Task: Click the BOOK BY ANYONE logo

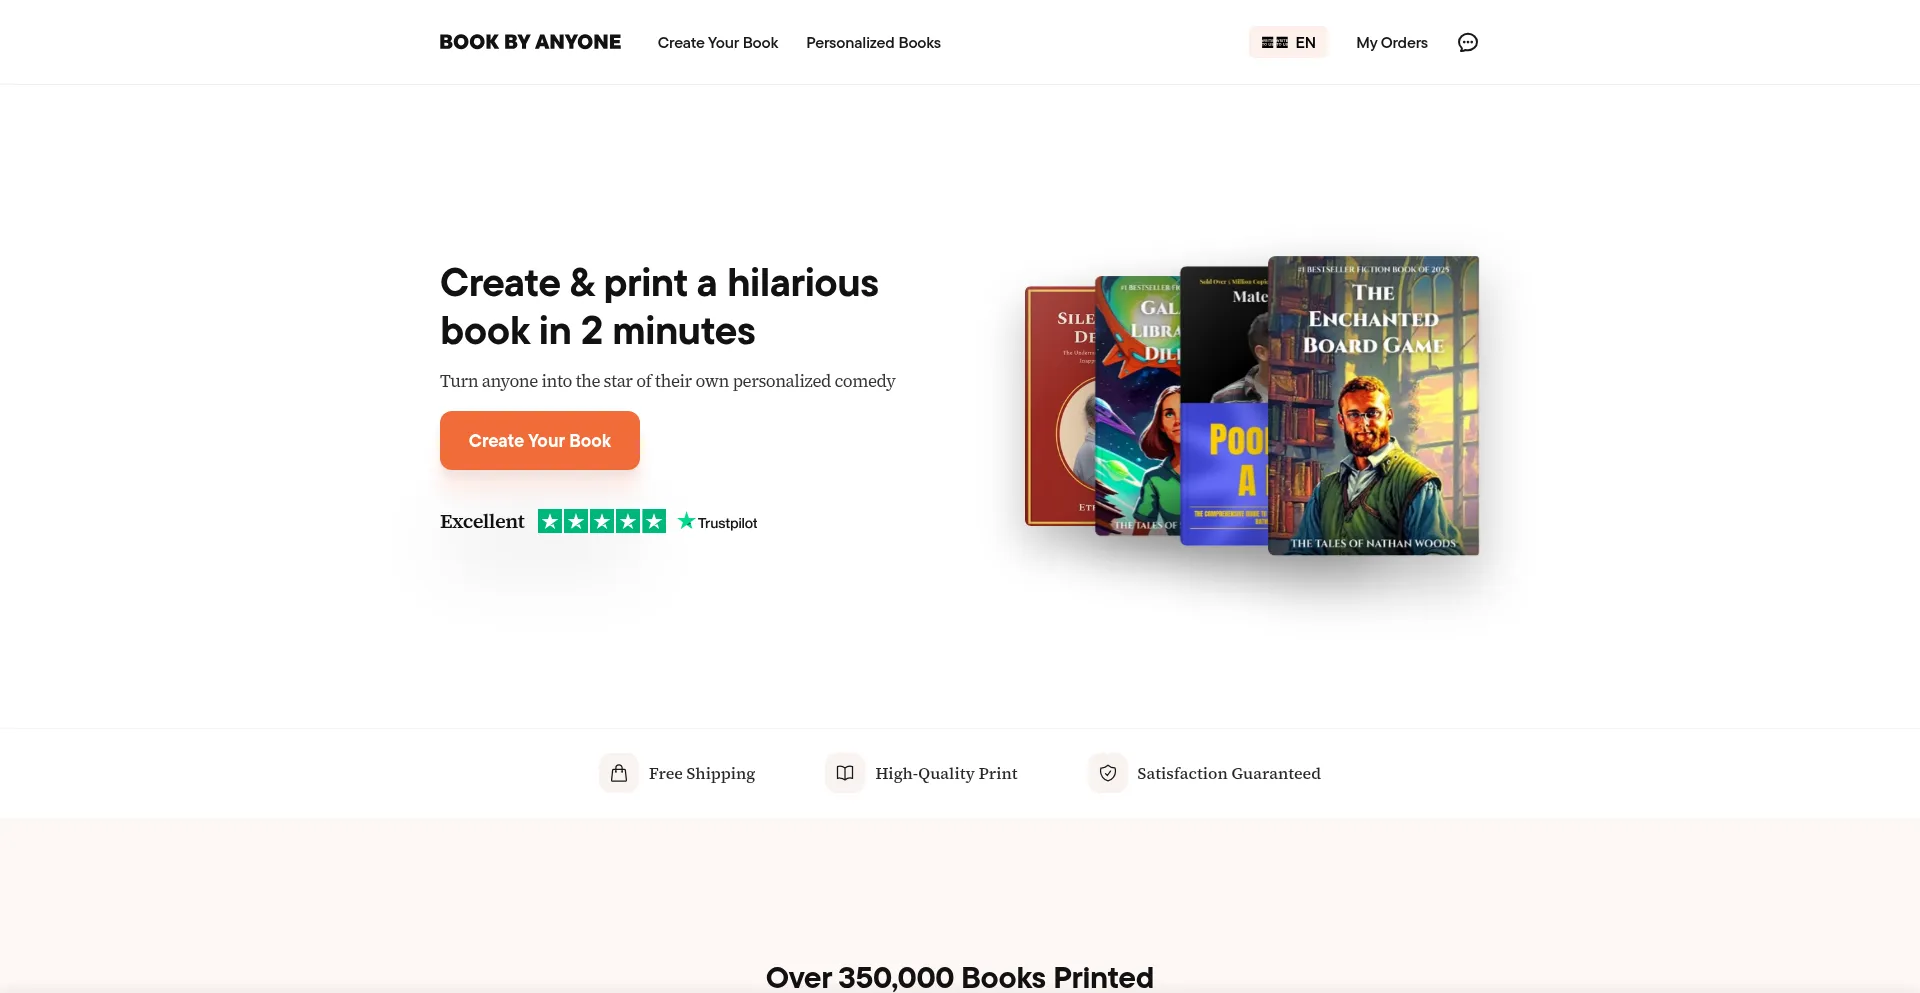Action: click(530, 42)
